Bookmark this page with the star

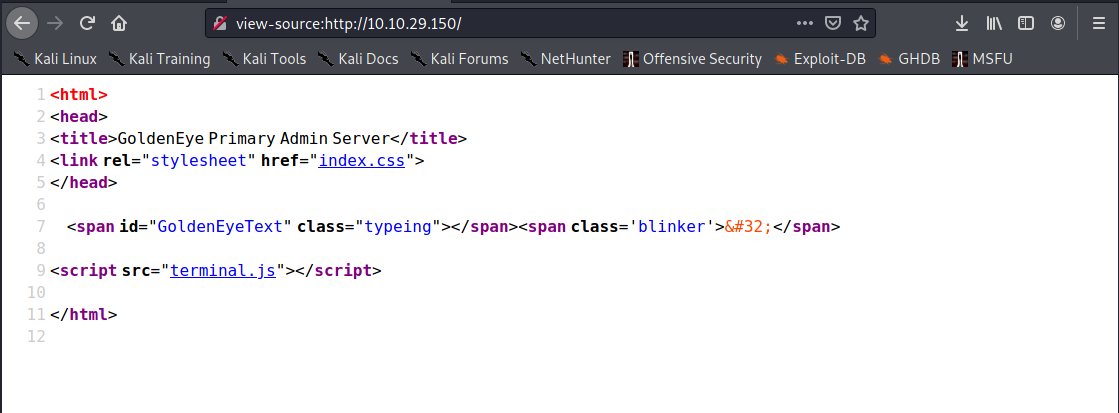point(861,24)
